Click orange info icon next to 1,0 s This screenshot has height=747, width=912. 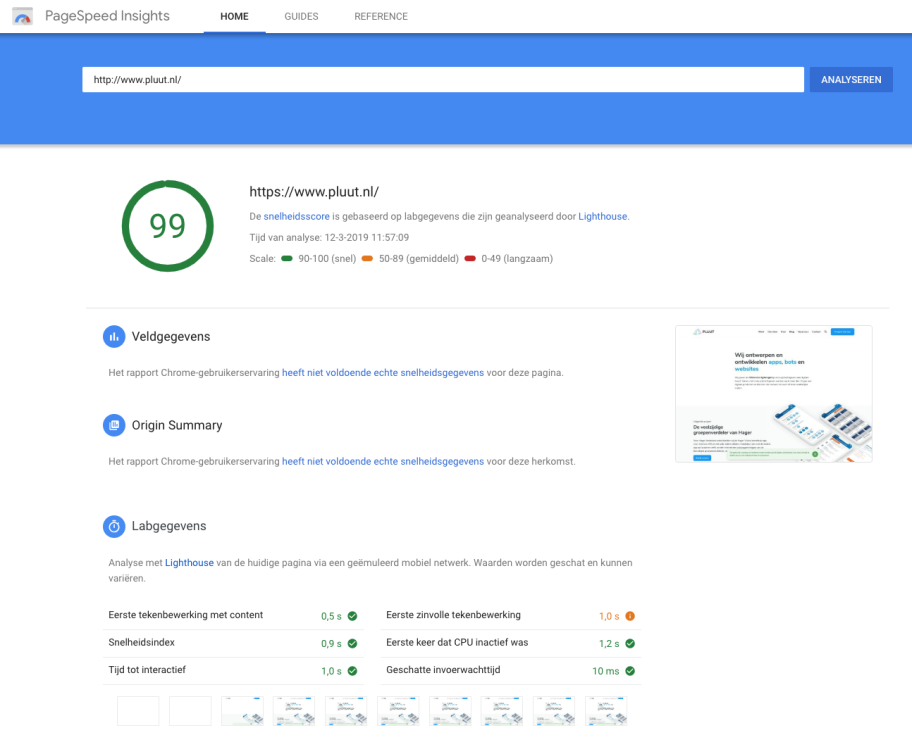(630, 616)
